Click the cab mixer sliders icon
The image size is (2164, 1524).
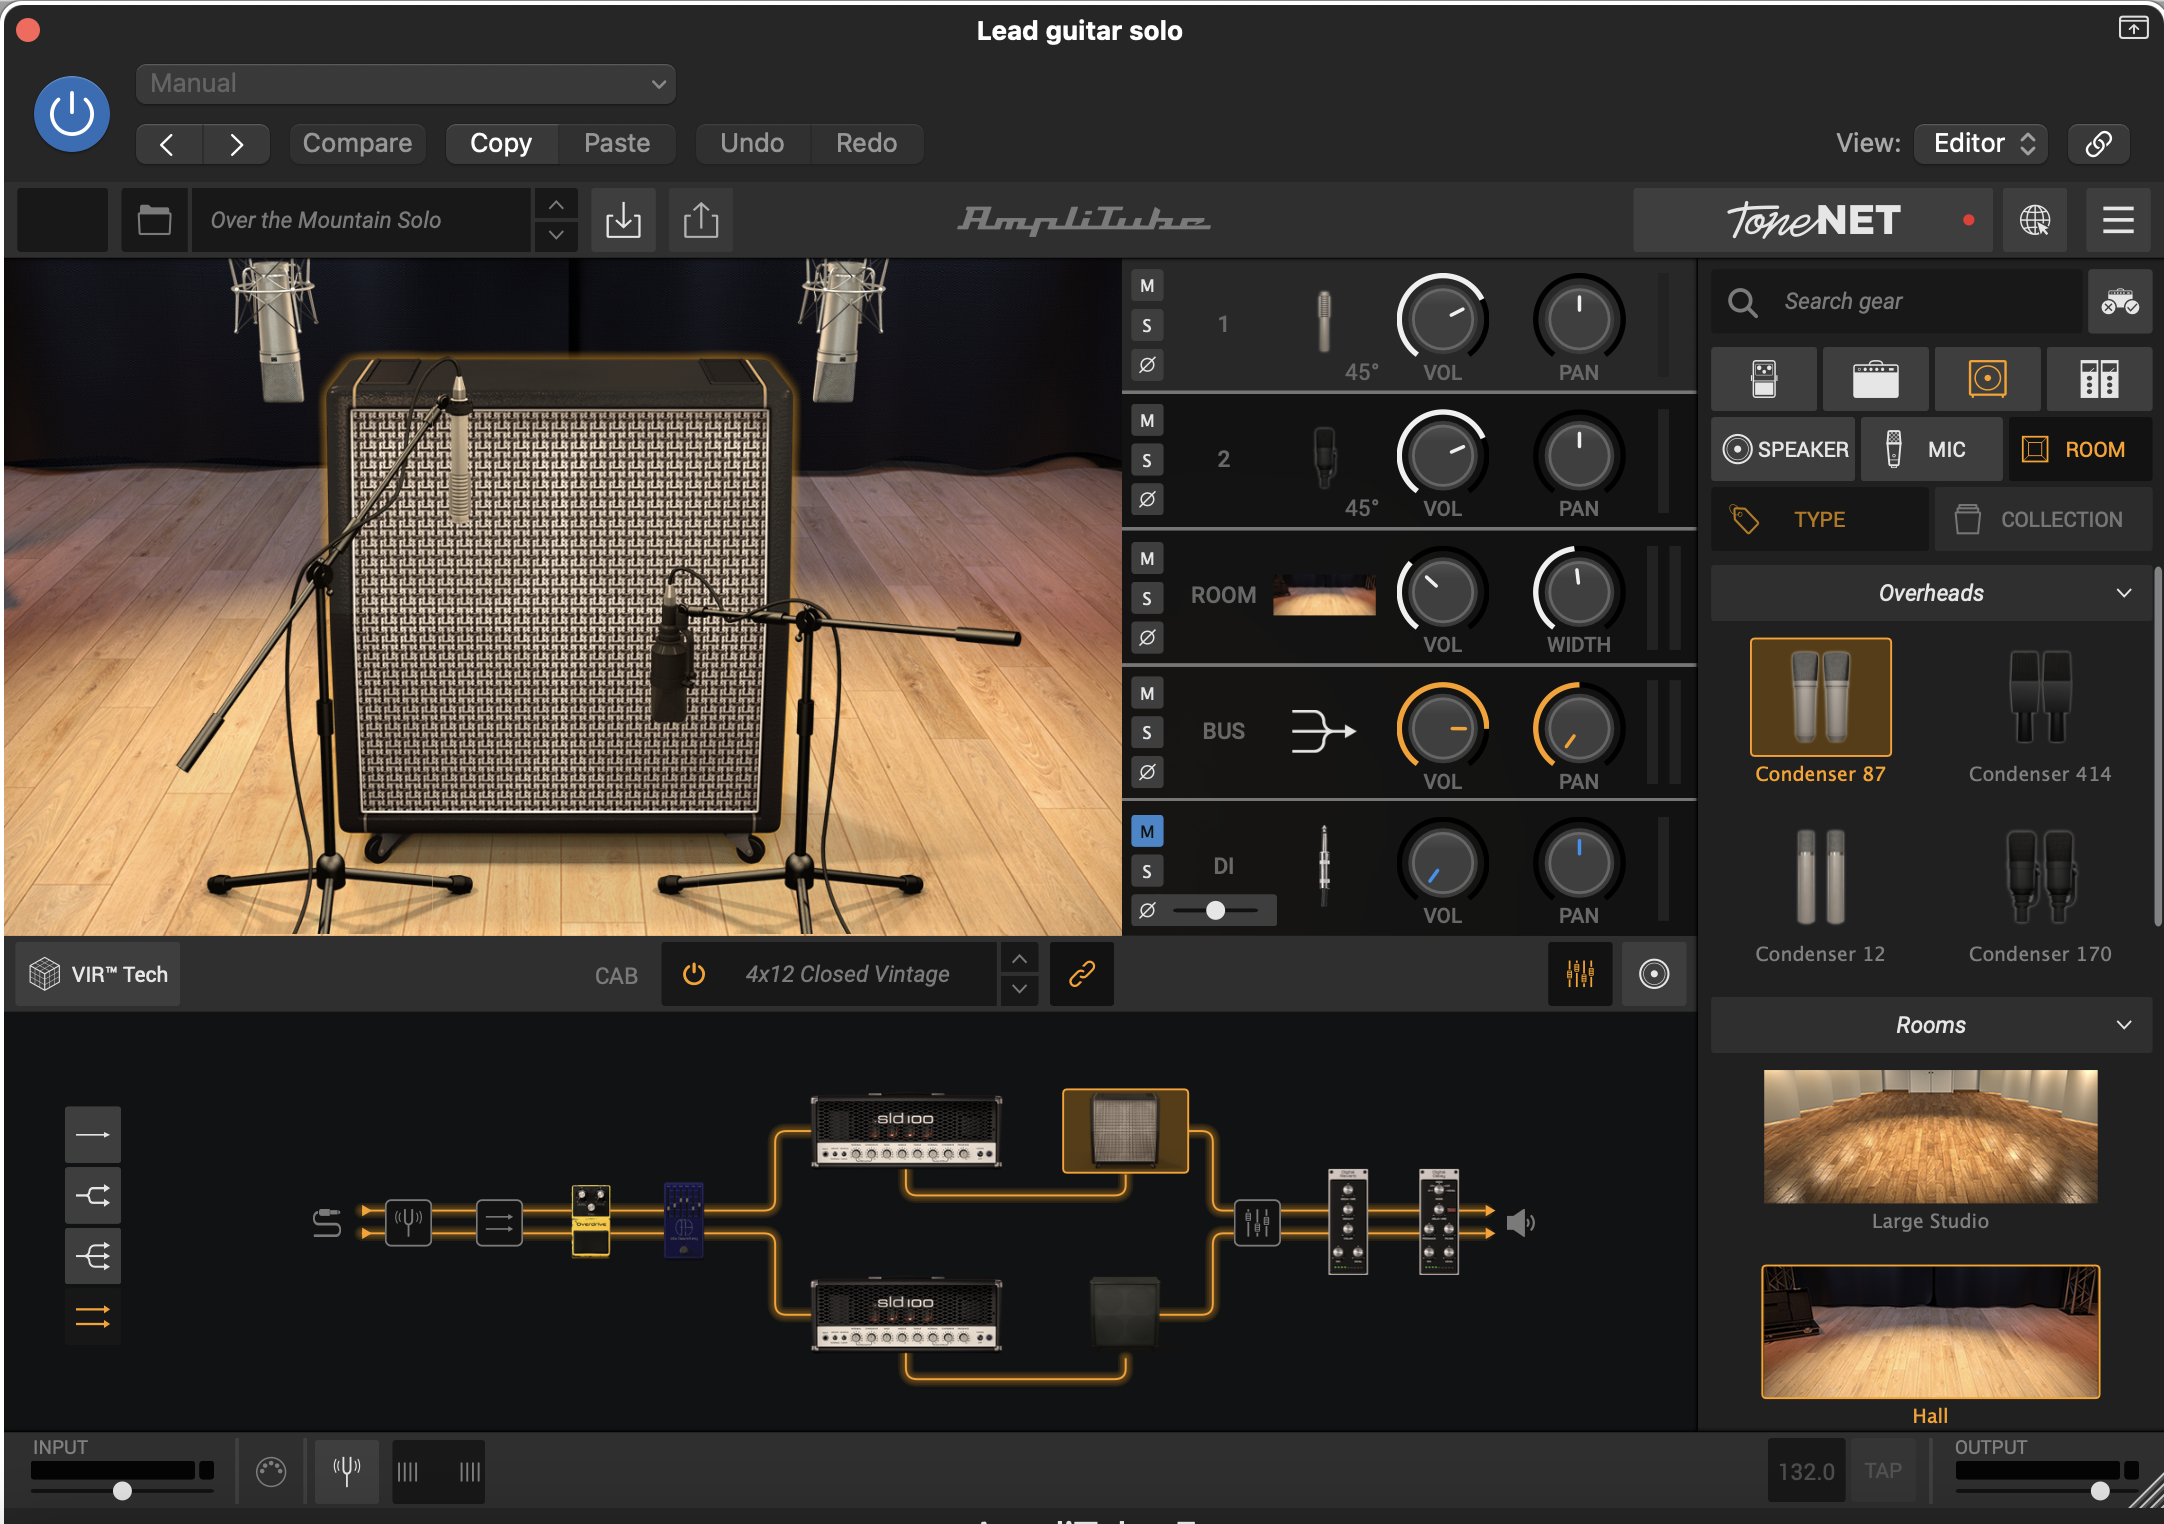point(1580,974)
